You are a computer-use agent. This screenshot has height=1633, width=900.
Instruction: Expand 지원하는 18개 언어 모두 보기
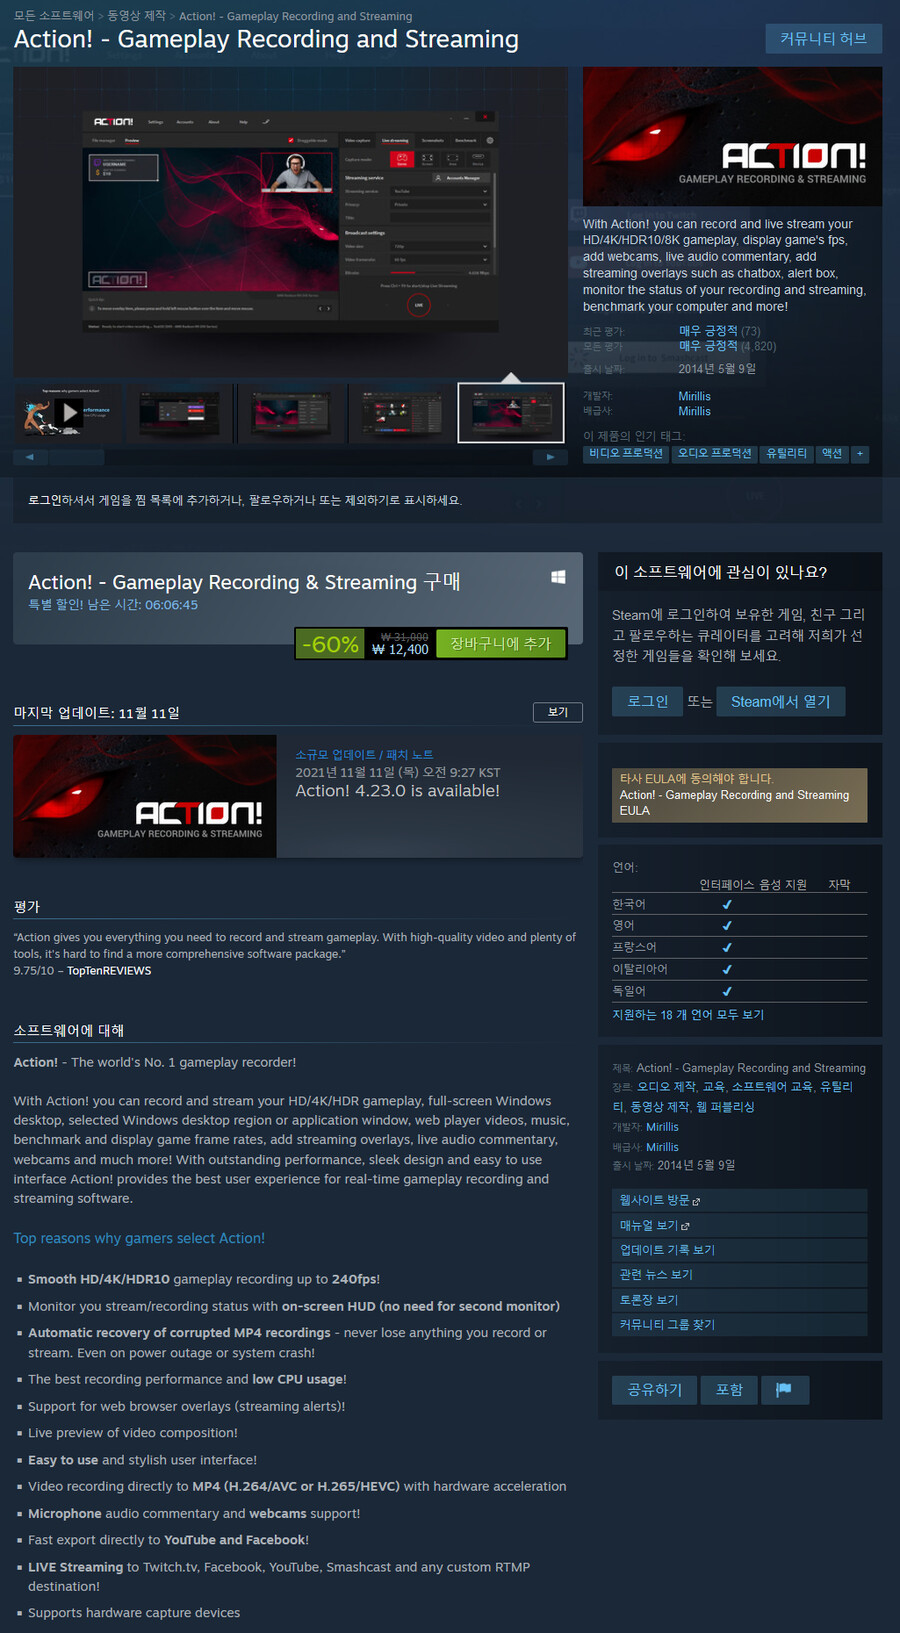[x=688, y=1014]
